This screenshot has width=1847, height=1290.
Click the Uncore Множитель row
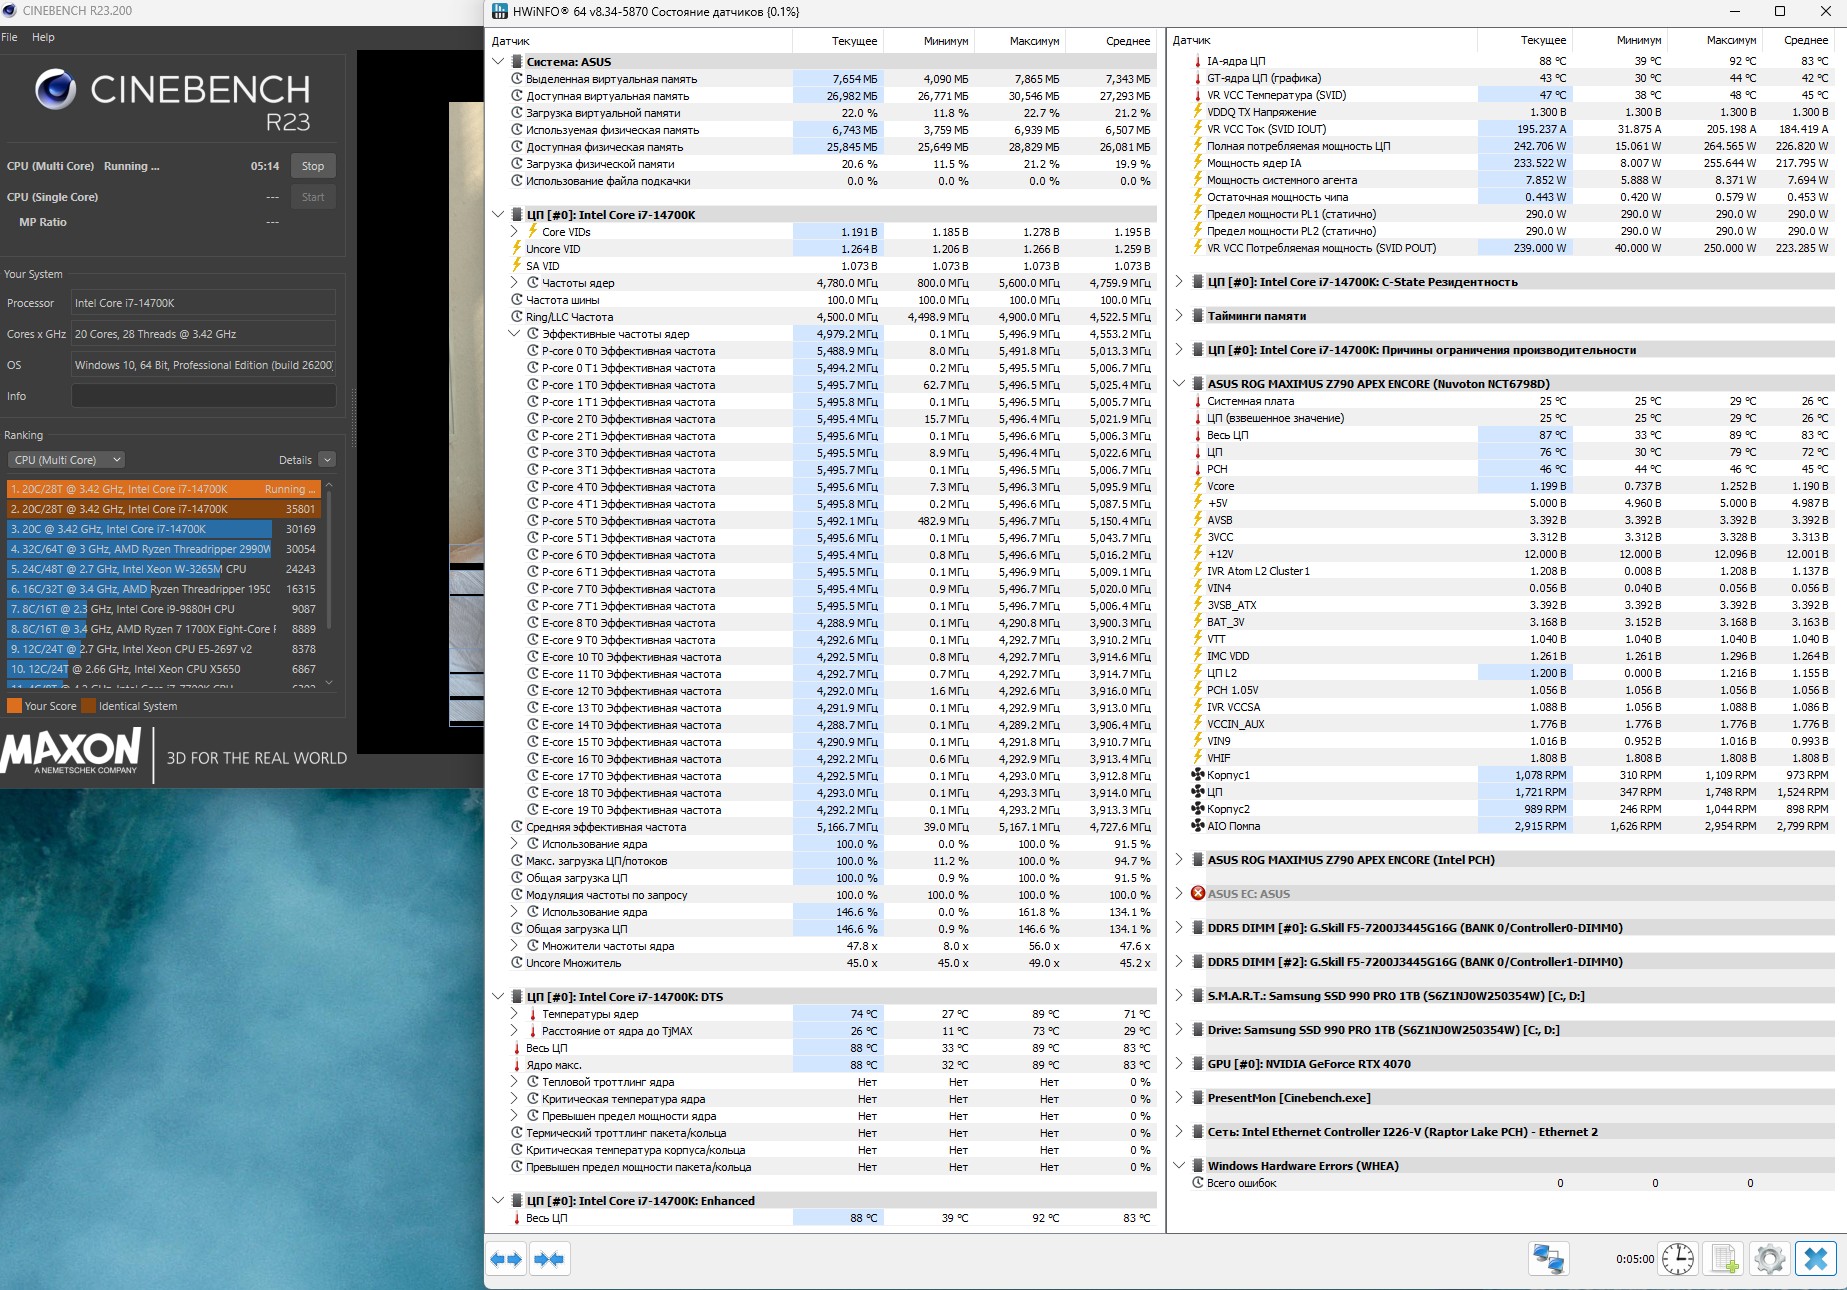pos(823,963)
